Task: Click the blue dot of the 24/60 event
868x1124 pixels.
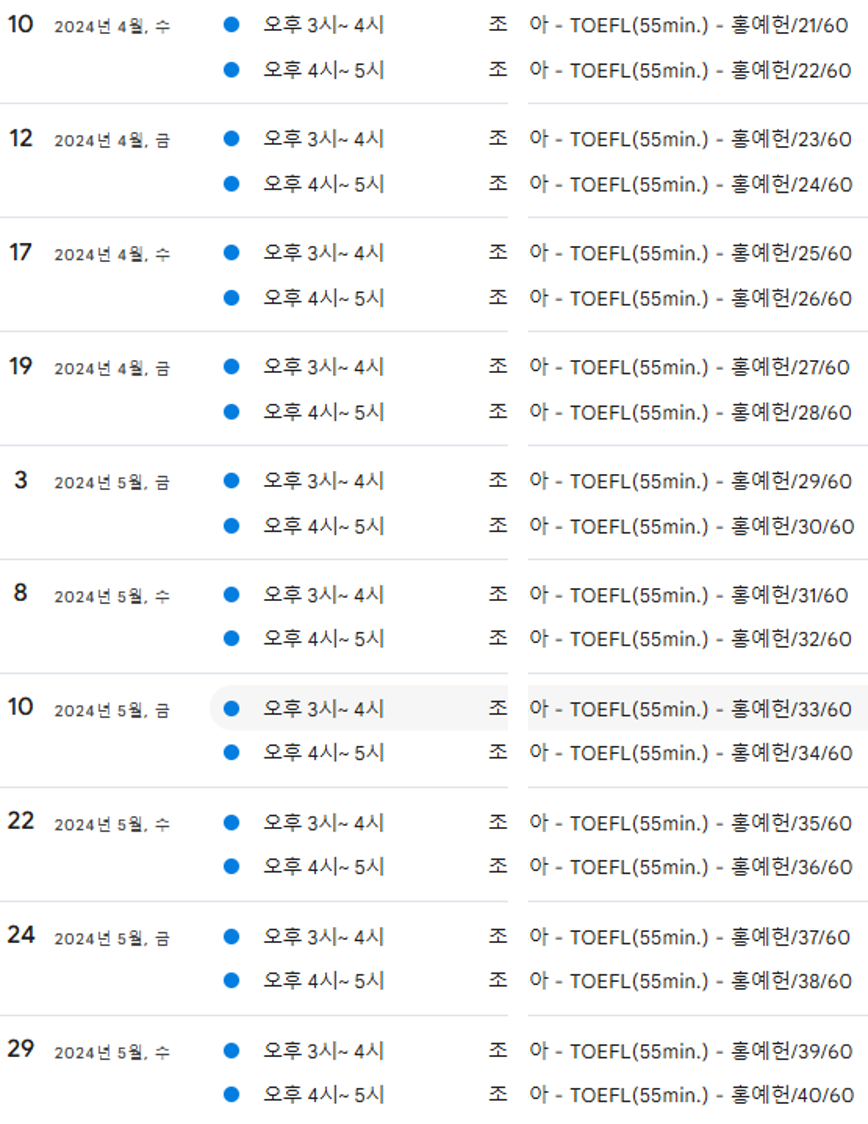Action: click(232, 184)
